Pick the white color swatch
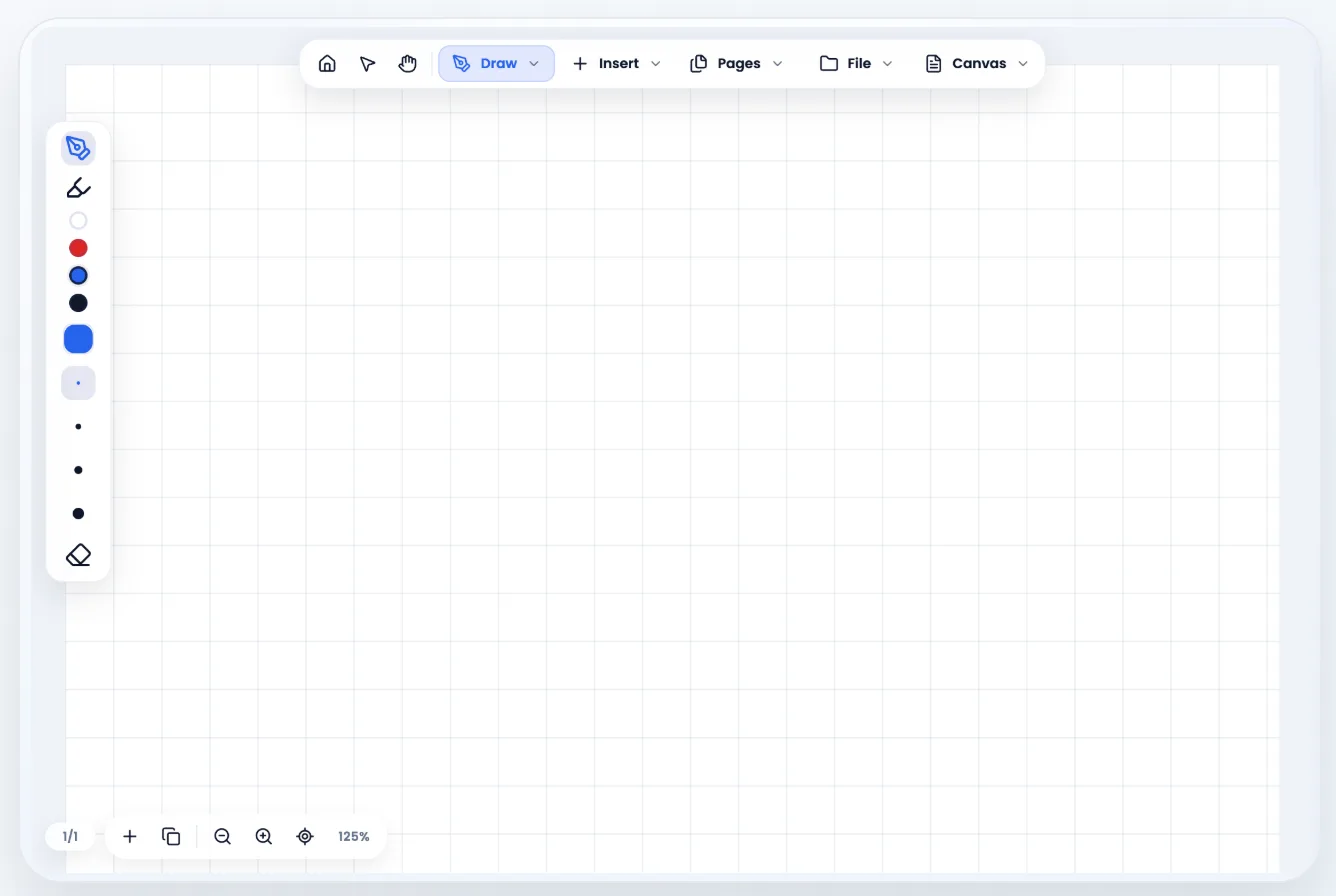Screen dimensions: 1336x896 [x=78, y=221]
